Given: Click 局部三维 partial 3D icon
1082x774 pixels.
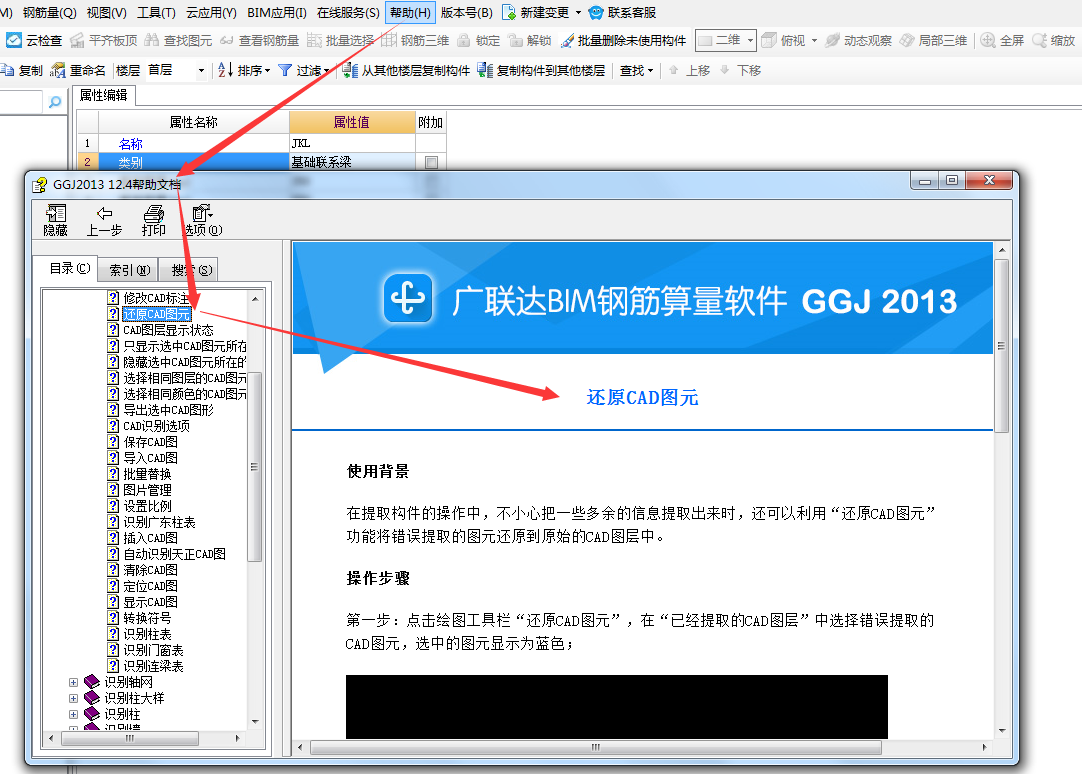Looking at the screenshot, I should coord(907,41).
